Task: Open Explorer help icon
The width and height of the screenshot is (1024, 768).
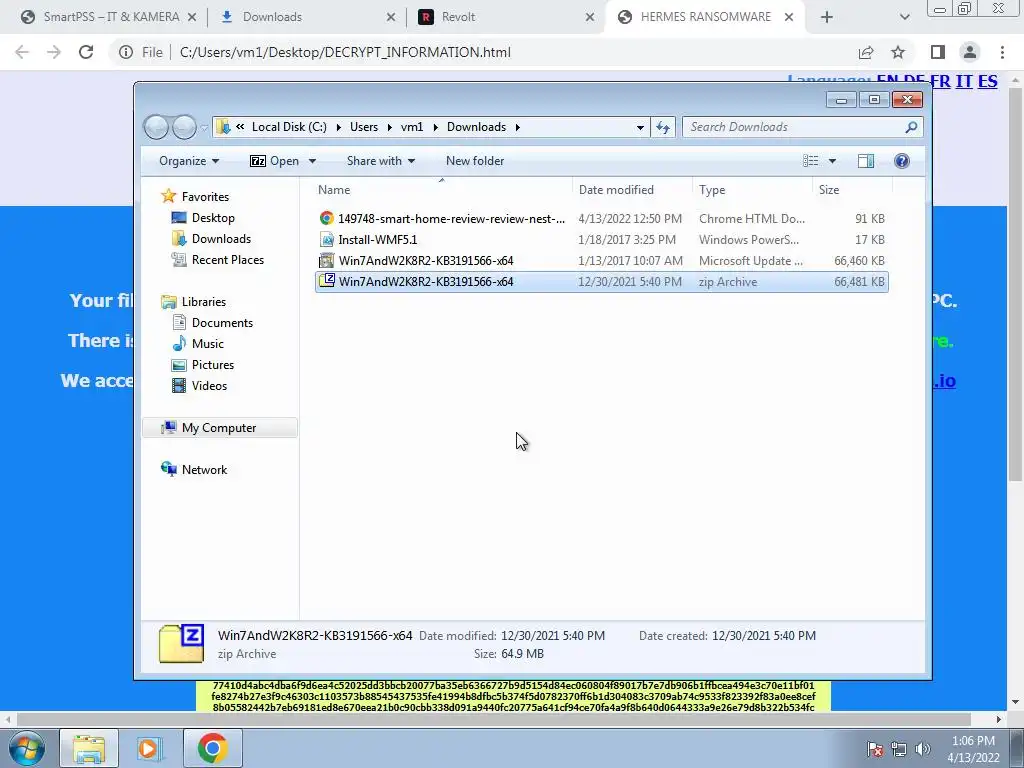Action: coord(902,161)
